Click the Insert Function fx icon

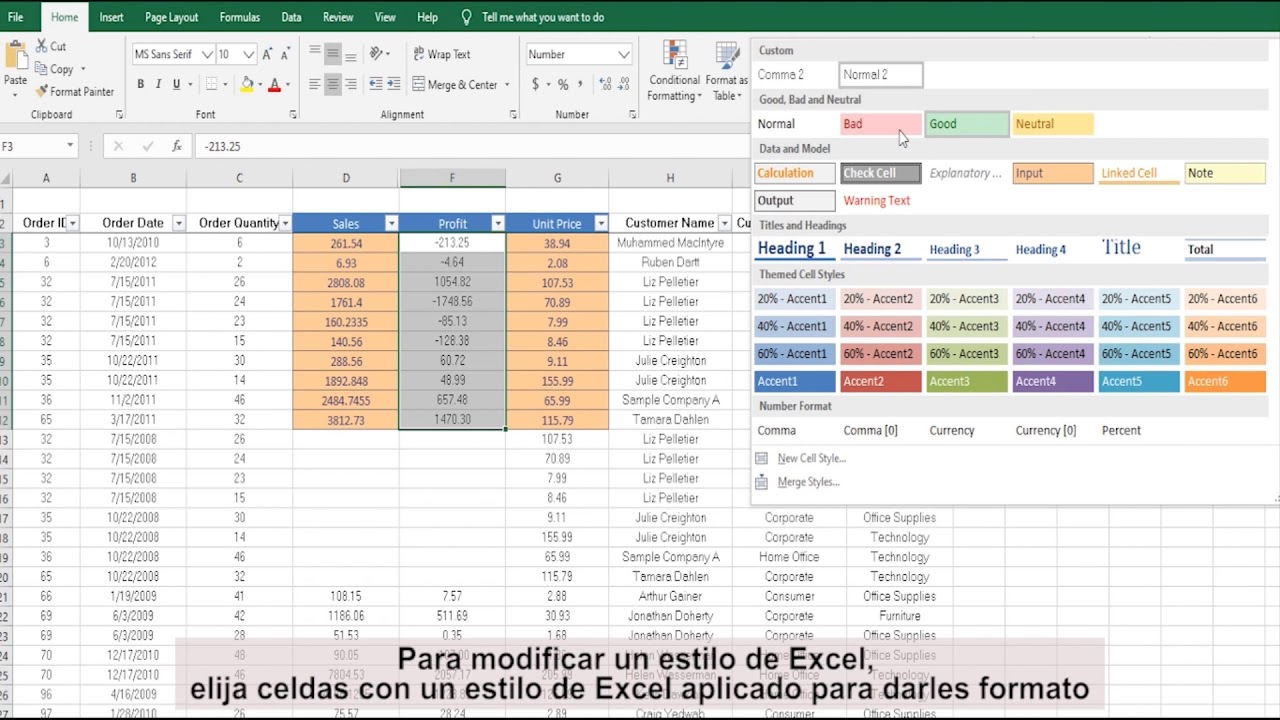[x=177, y=146]
